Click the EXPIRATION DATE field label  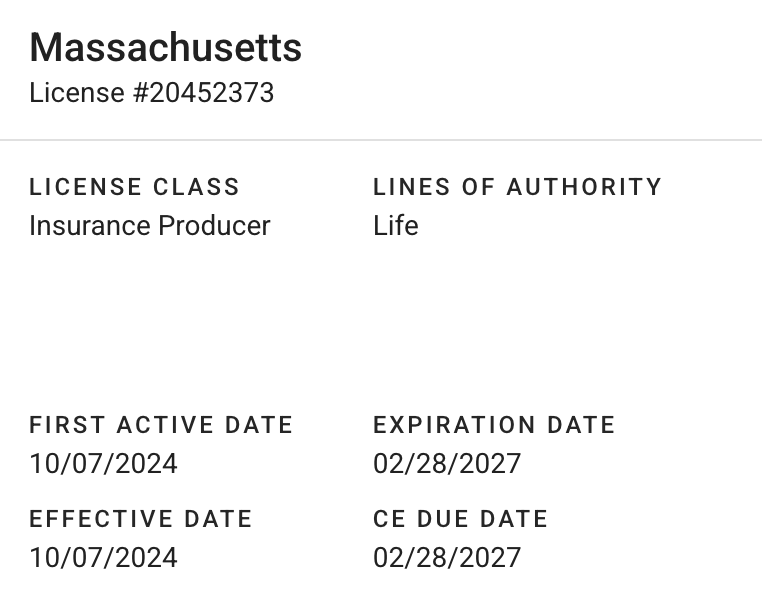494,425
